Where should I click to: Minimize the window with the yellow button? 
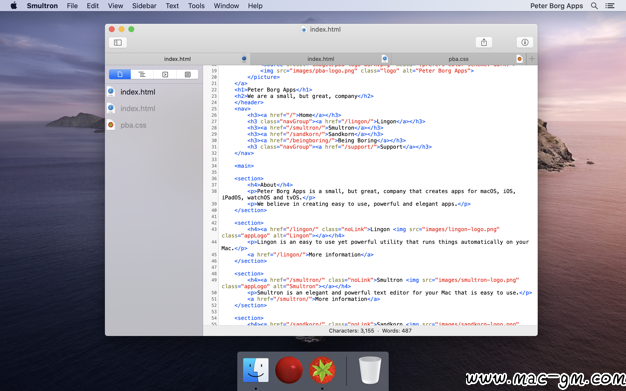click(121, 29)
